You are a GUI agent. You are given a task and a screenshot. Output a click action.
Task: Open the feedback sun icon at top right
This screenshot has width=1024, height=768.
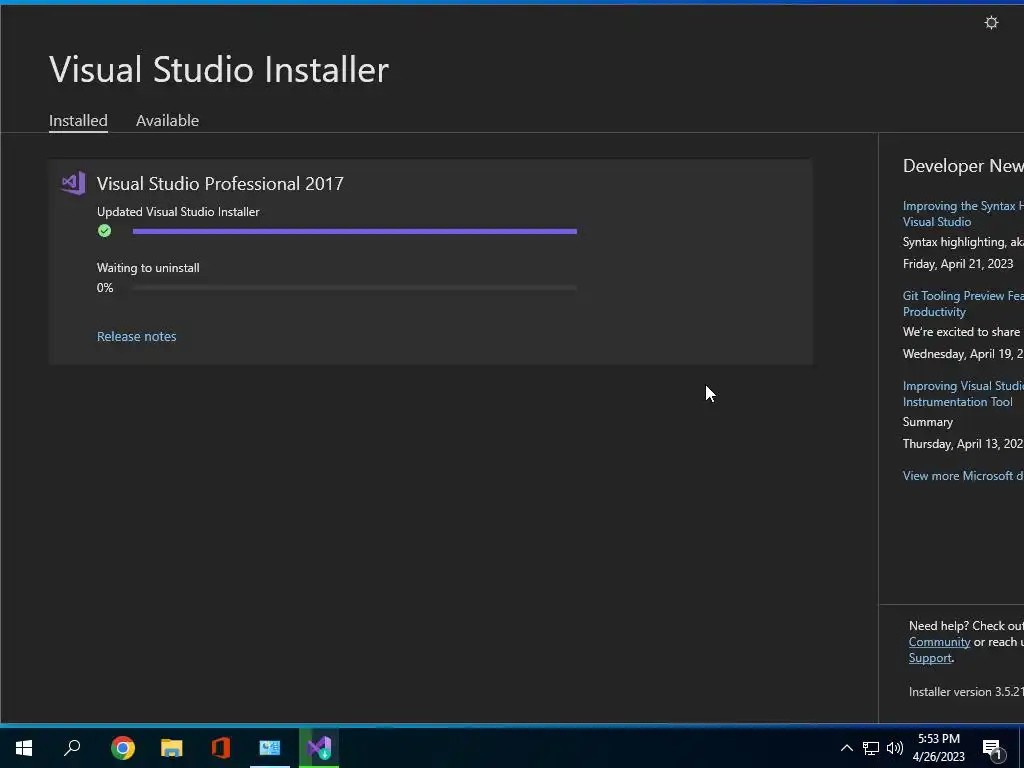click(991, 23)
